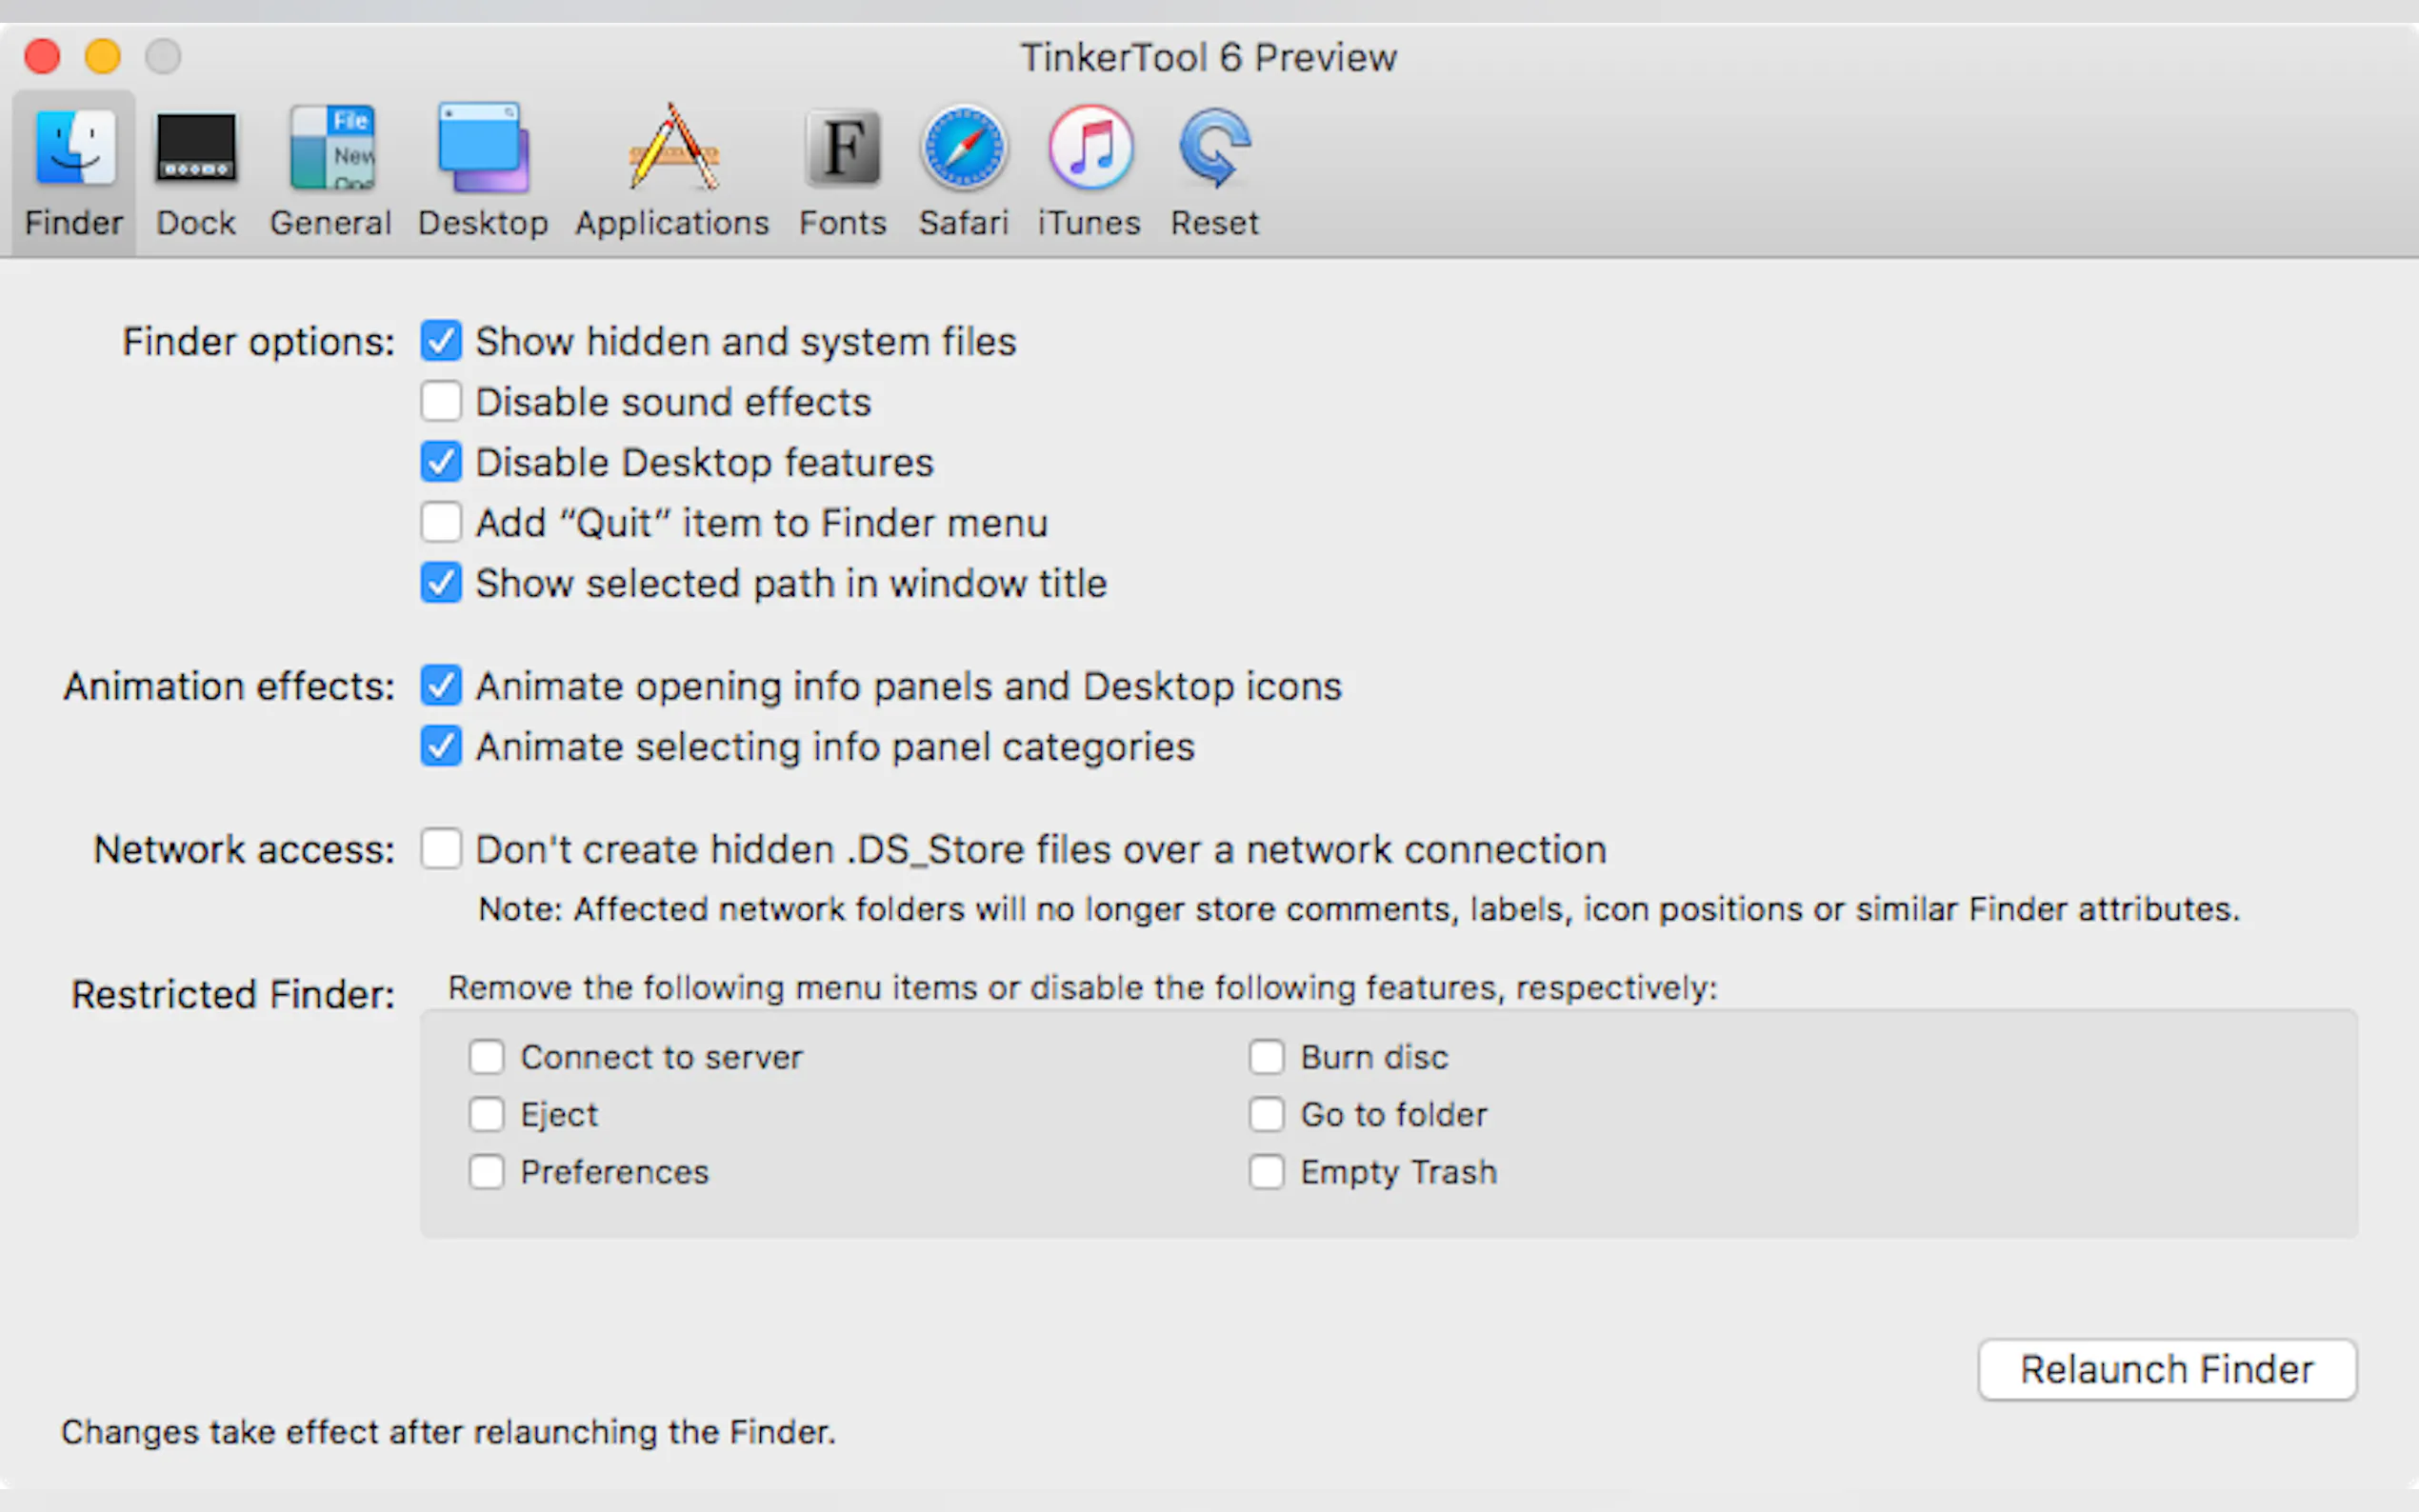Image resolution: width=2419 pixels, height=1512 pixels.
Task: Click the Relaunch Finder button
Action: click(x=2166, y=1369)
